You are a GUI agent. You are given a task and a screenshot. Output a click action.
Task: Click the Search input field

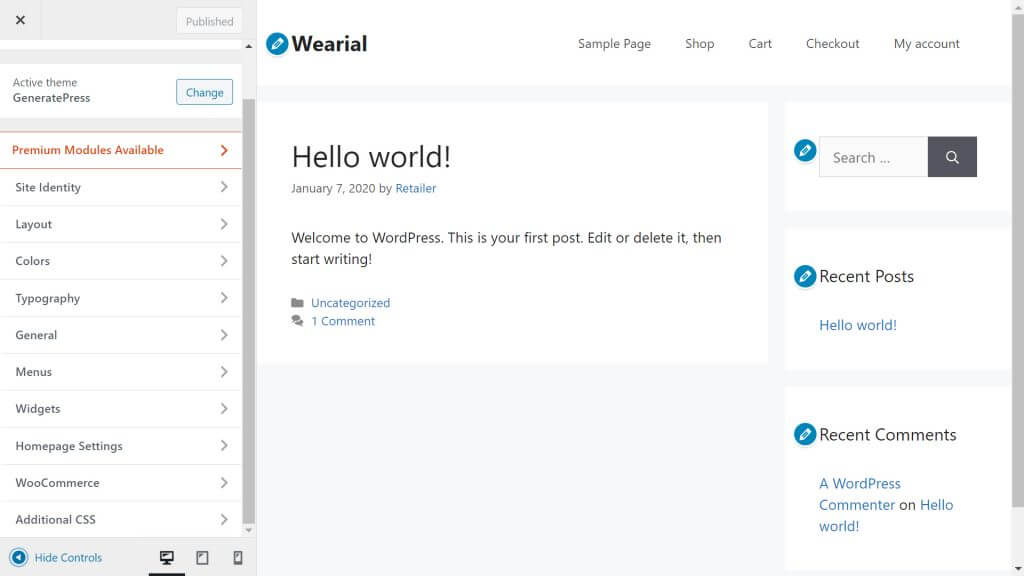pos(873,157)
